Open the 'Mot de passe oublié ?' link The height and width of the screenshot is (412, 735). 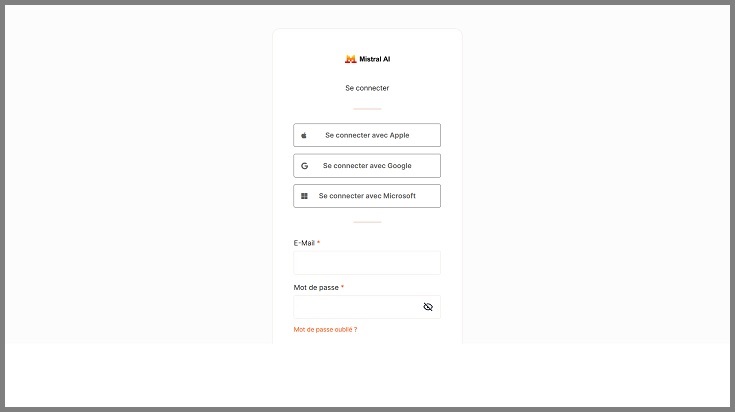[325, 330]
